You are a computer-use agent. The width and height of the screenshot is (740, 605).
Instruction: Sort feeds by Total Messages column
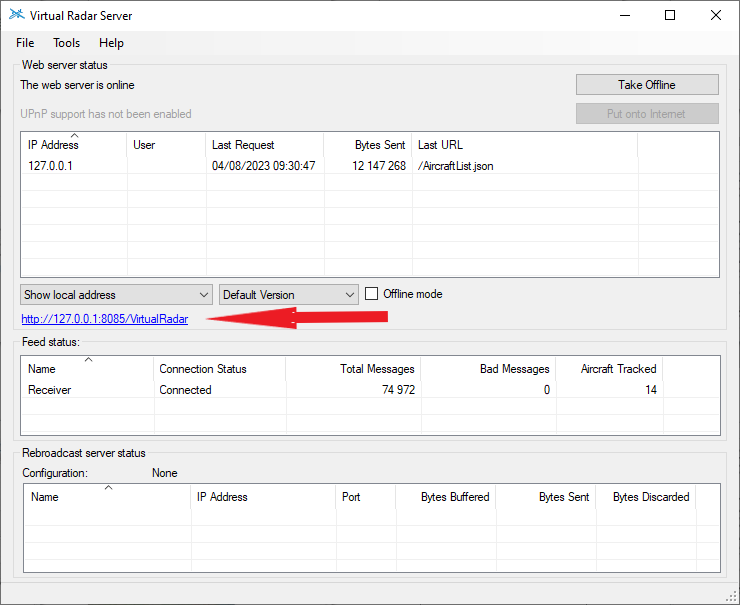pos(353,369)
